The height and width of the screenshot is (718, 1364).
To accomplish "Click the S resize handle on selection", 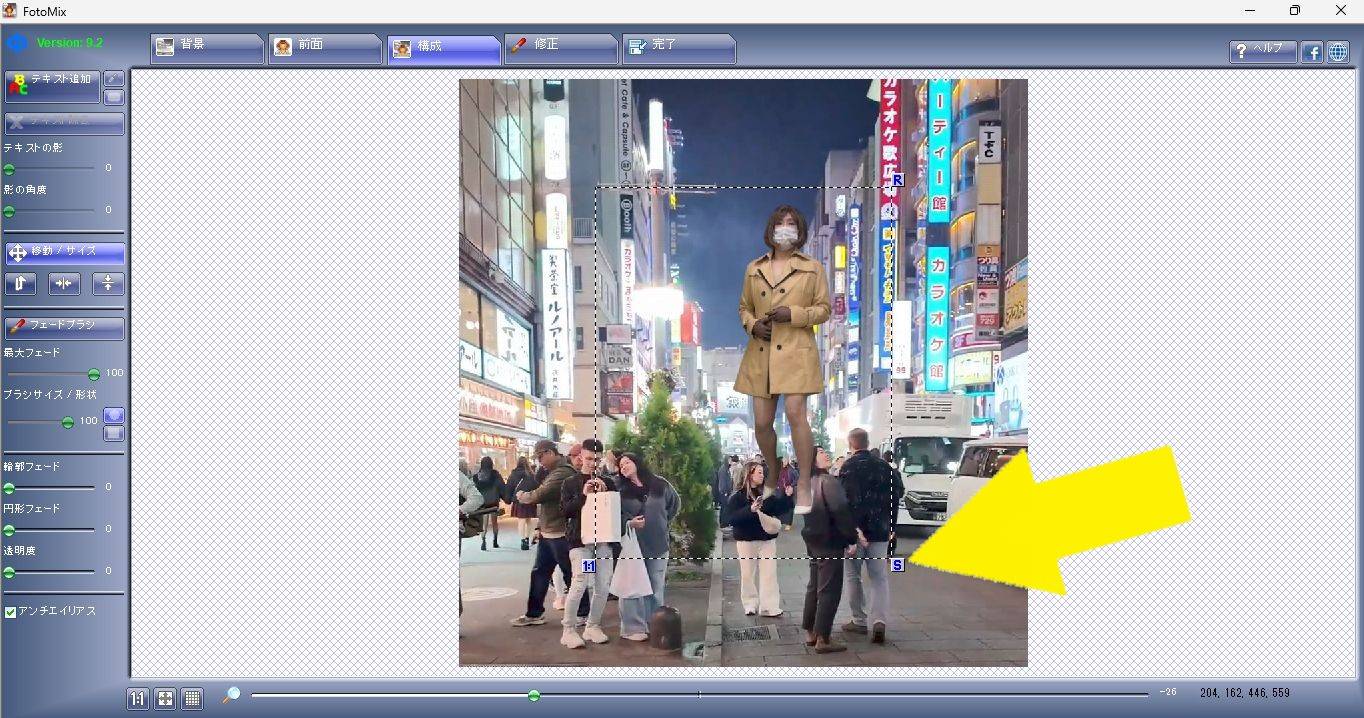I will [x=897, y=565].
